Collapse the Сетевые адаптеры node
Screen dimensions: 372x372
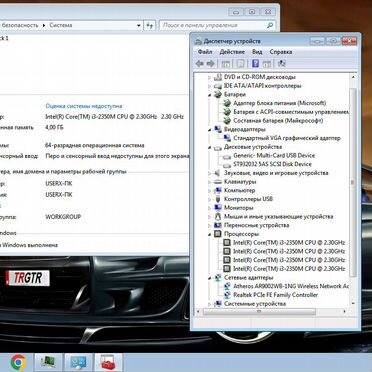tap(210, 278)
